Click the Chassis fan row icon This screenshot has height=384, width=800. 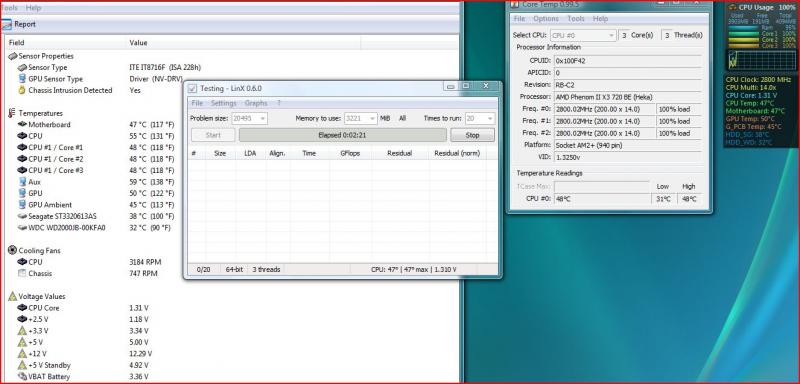pyautogui.click(x=22, y=273)
